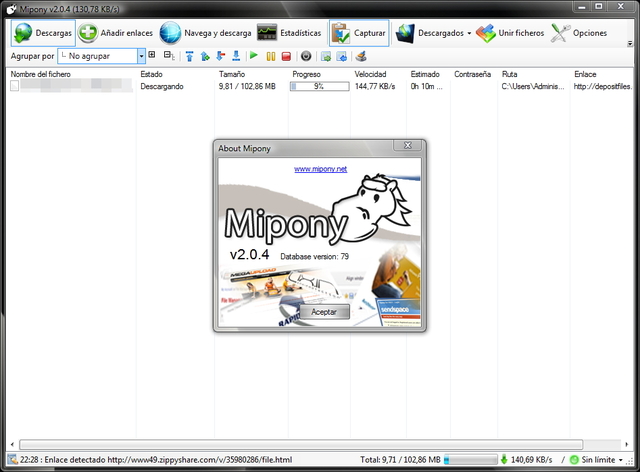Click the green download speed arrow icon

[x=504, y=460]
